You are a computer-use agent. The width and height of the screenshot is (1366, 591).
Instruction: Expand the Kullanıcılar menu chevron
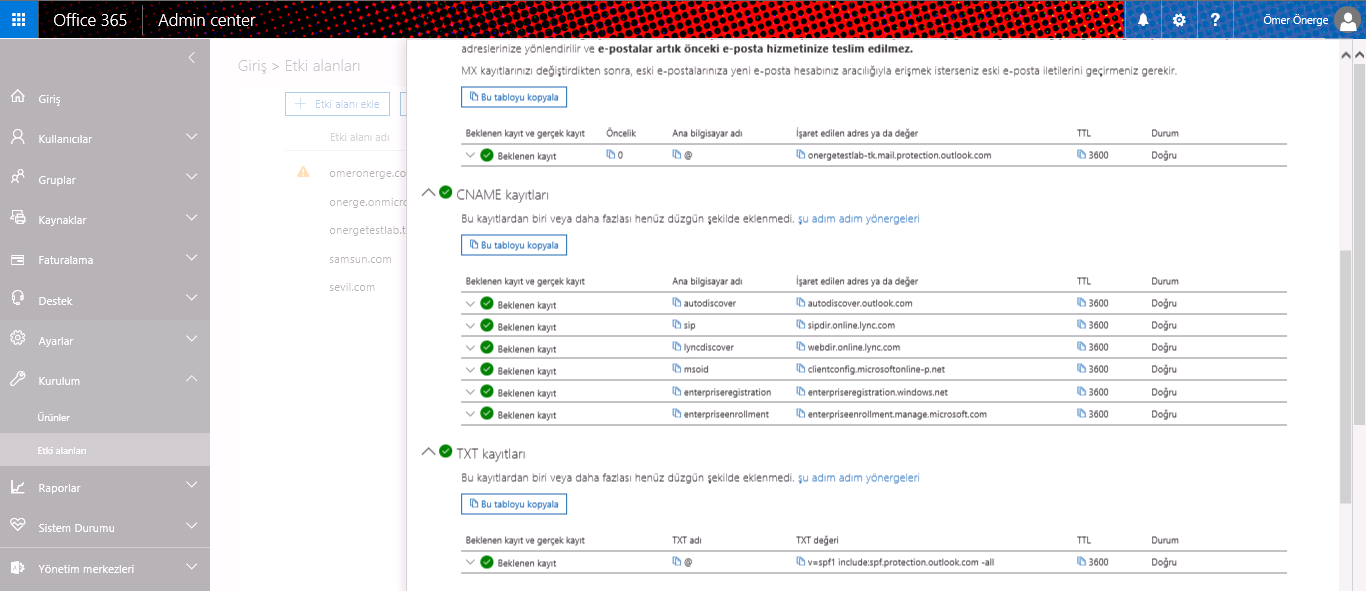pyautogui.click(x=192, y=138)
